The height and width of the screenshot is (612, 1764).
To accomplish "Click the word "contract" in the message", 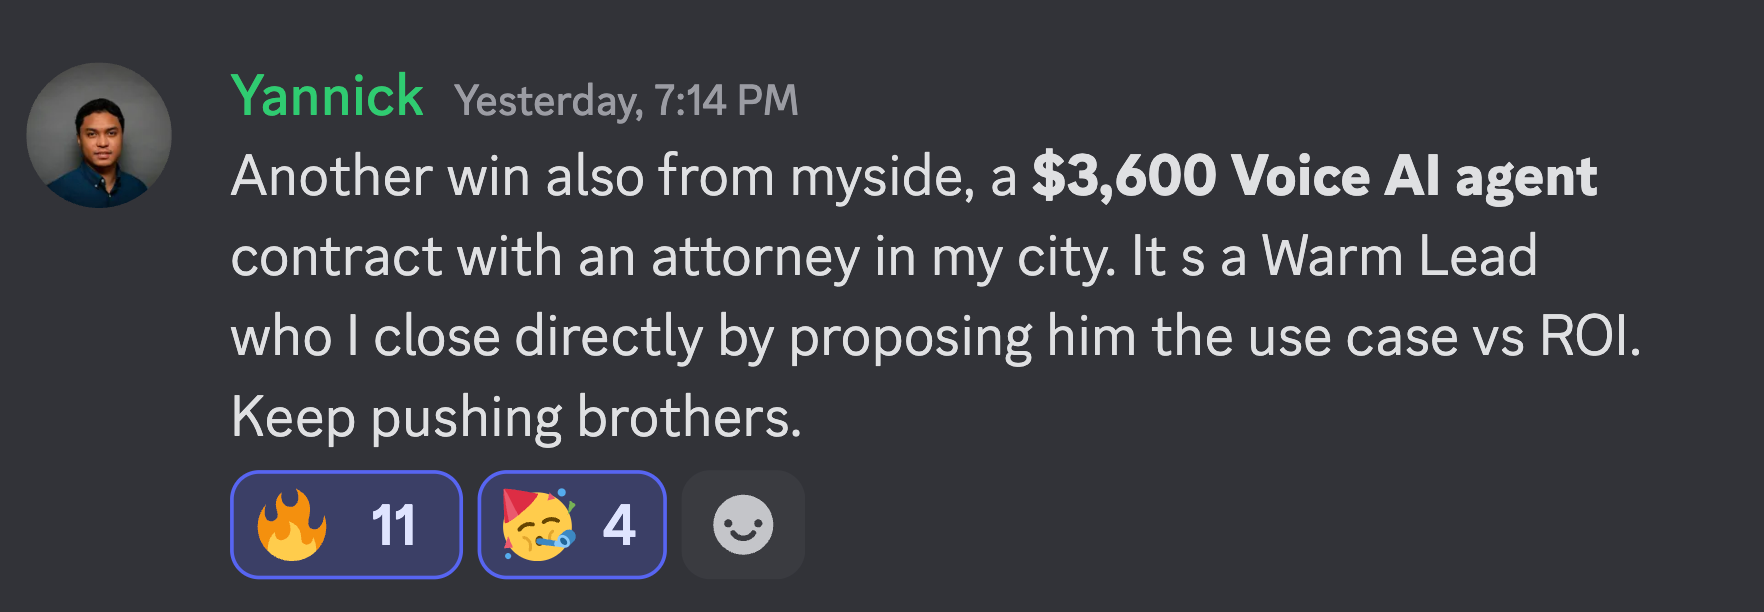I will pyautogui.click(x=336, y=258).
